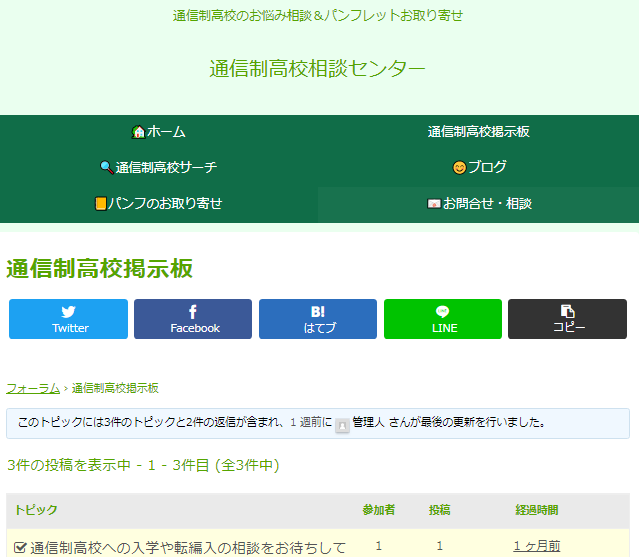Share the page with the LINE button

[443, 319]
